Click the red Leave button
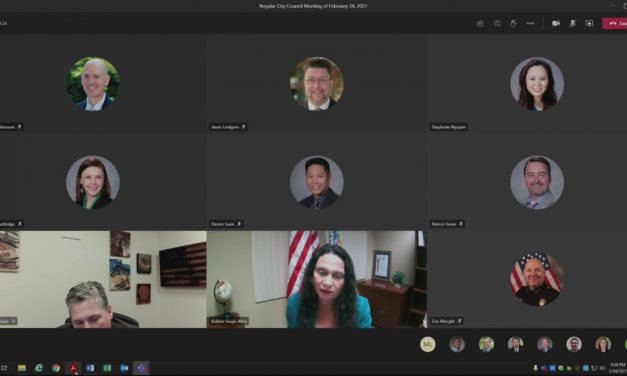This screenshot has height=376, width=627. tap(615, 24)
